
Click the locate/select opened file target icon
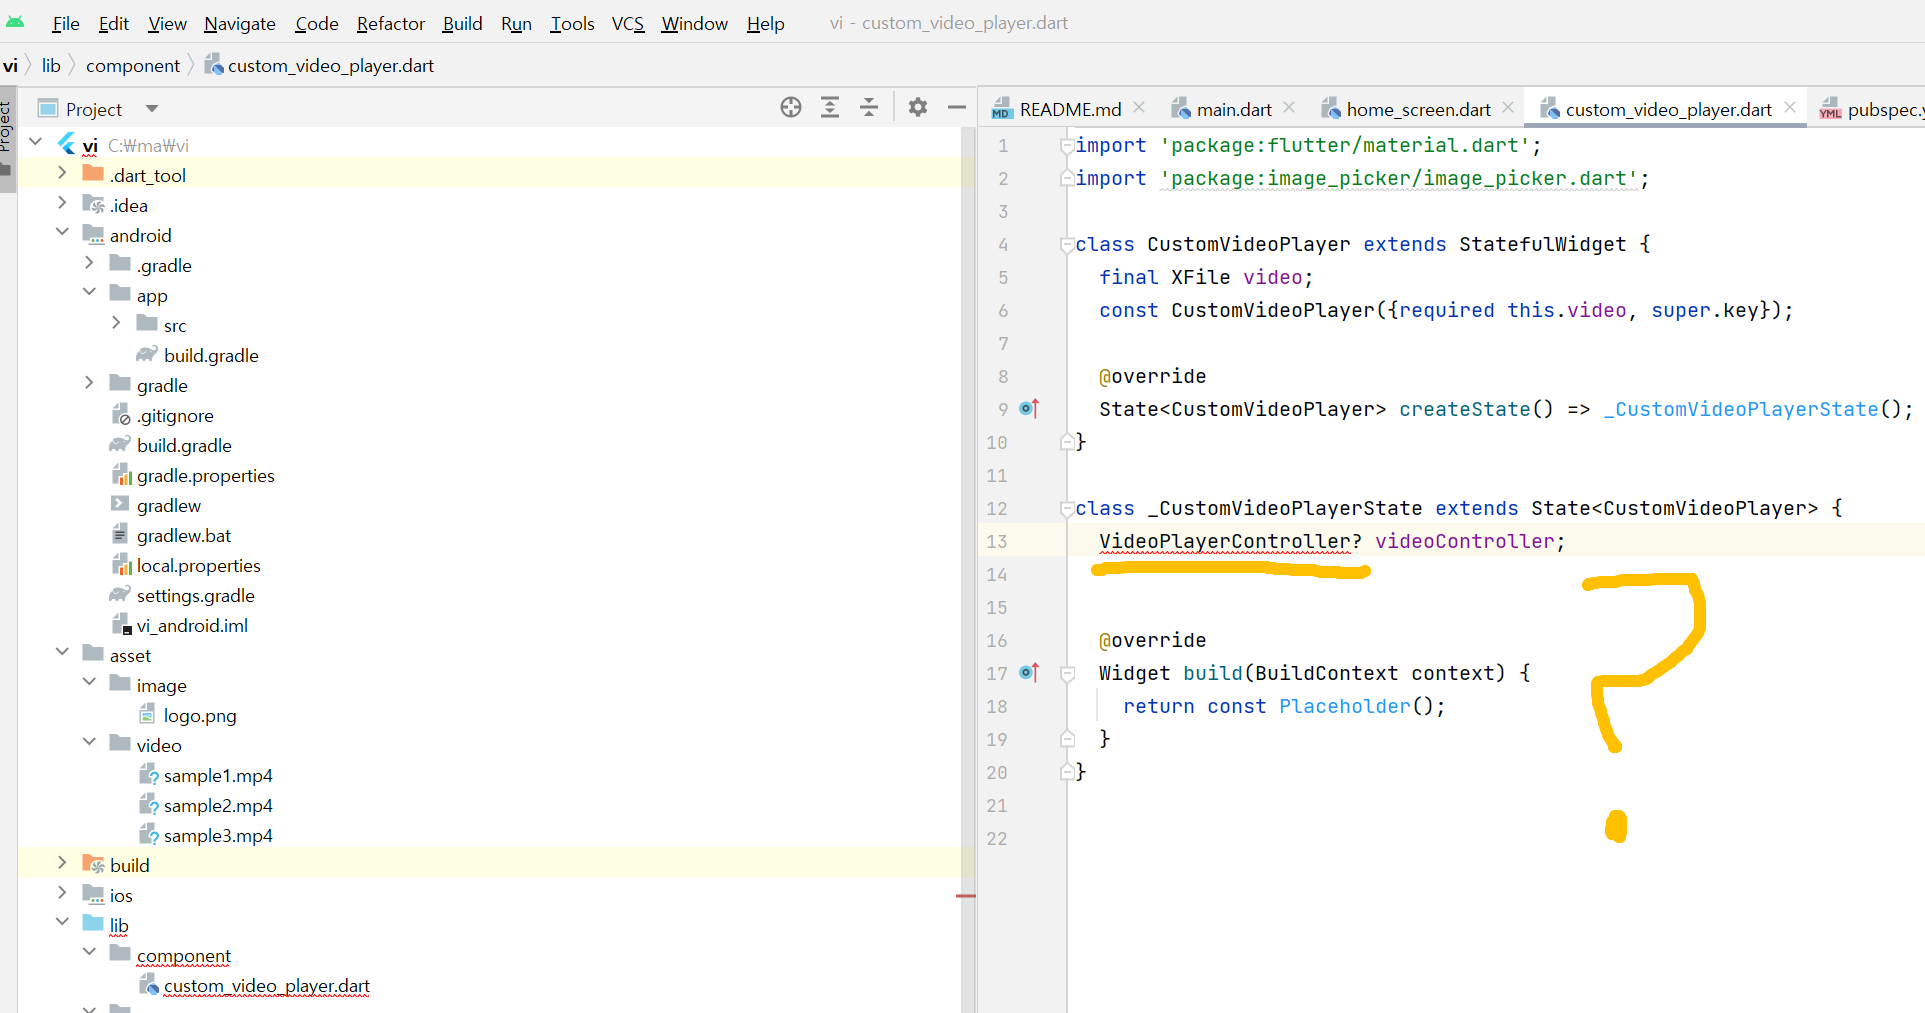click(791, 108)
